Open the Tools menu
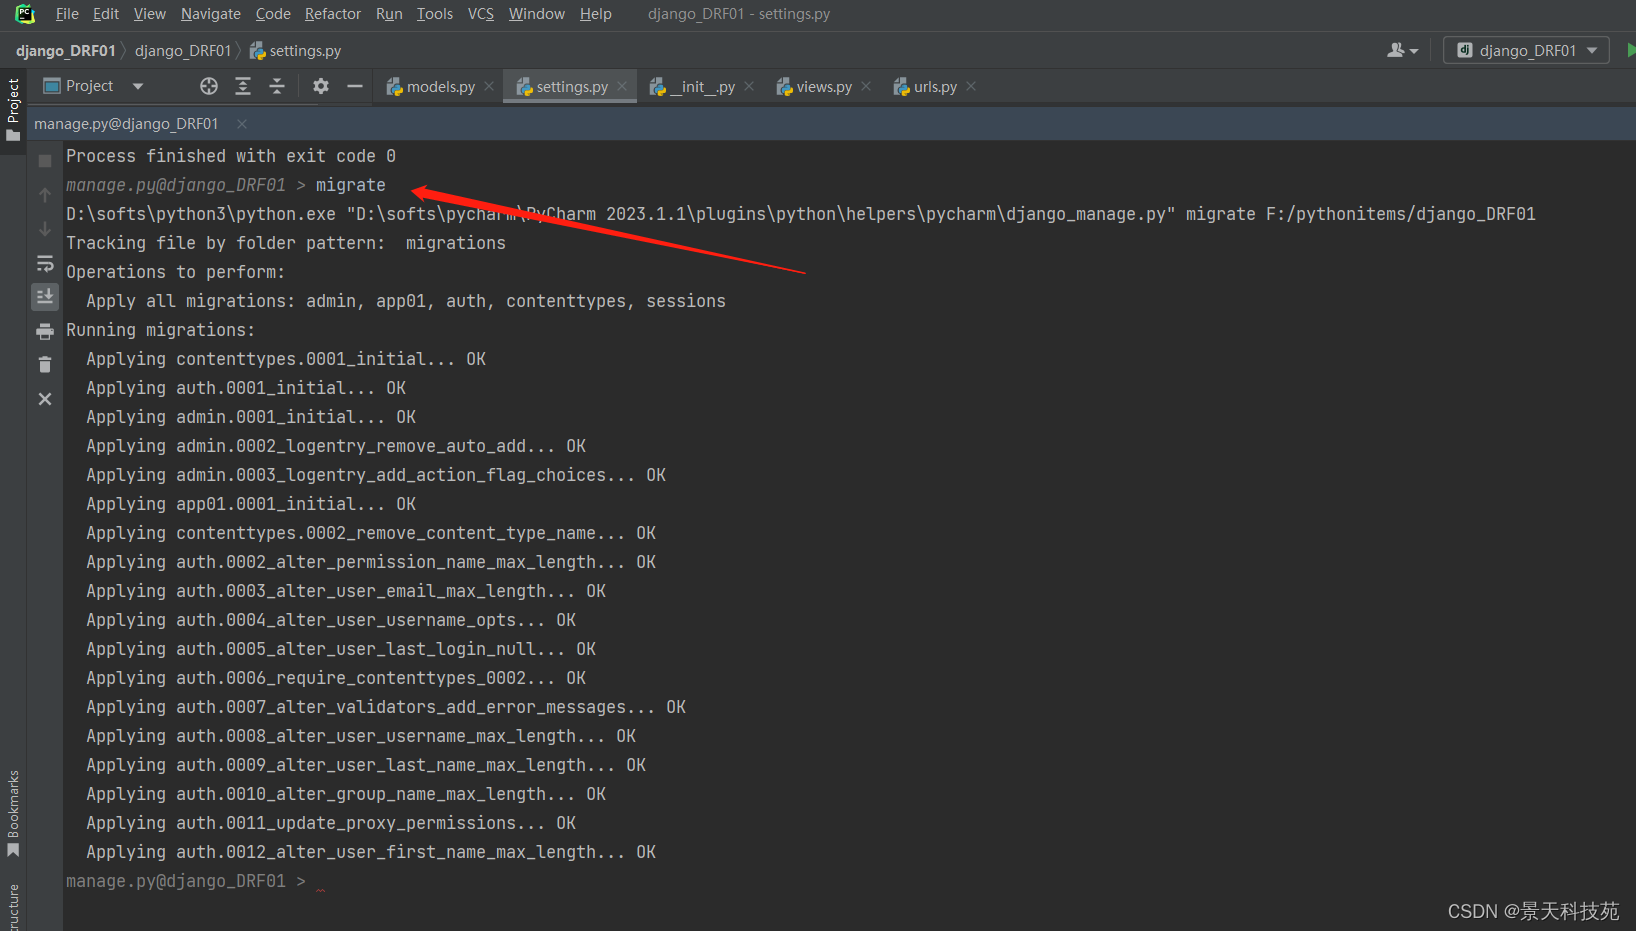 click(x=434, y=13)
